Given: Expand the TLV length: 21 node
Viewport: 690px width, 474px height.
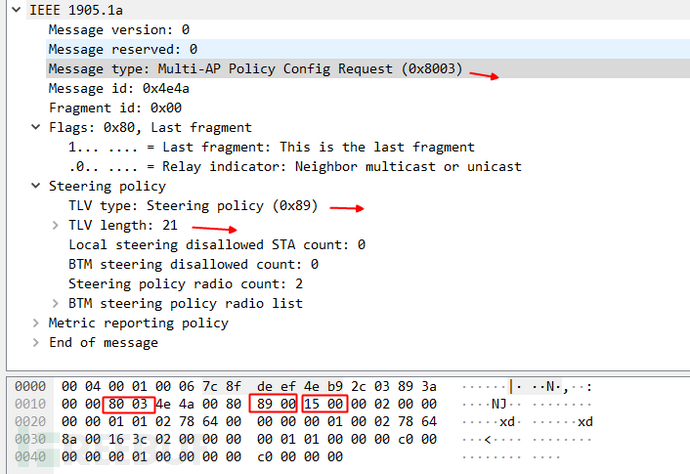Looking at the screenshot, I should click(55, 225).
